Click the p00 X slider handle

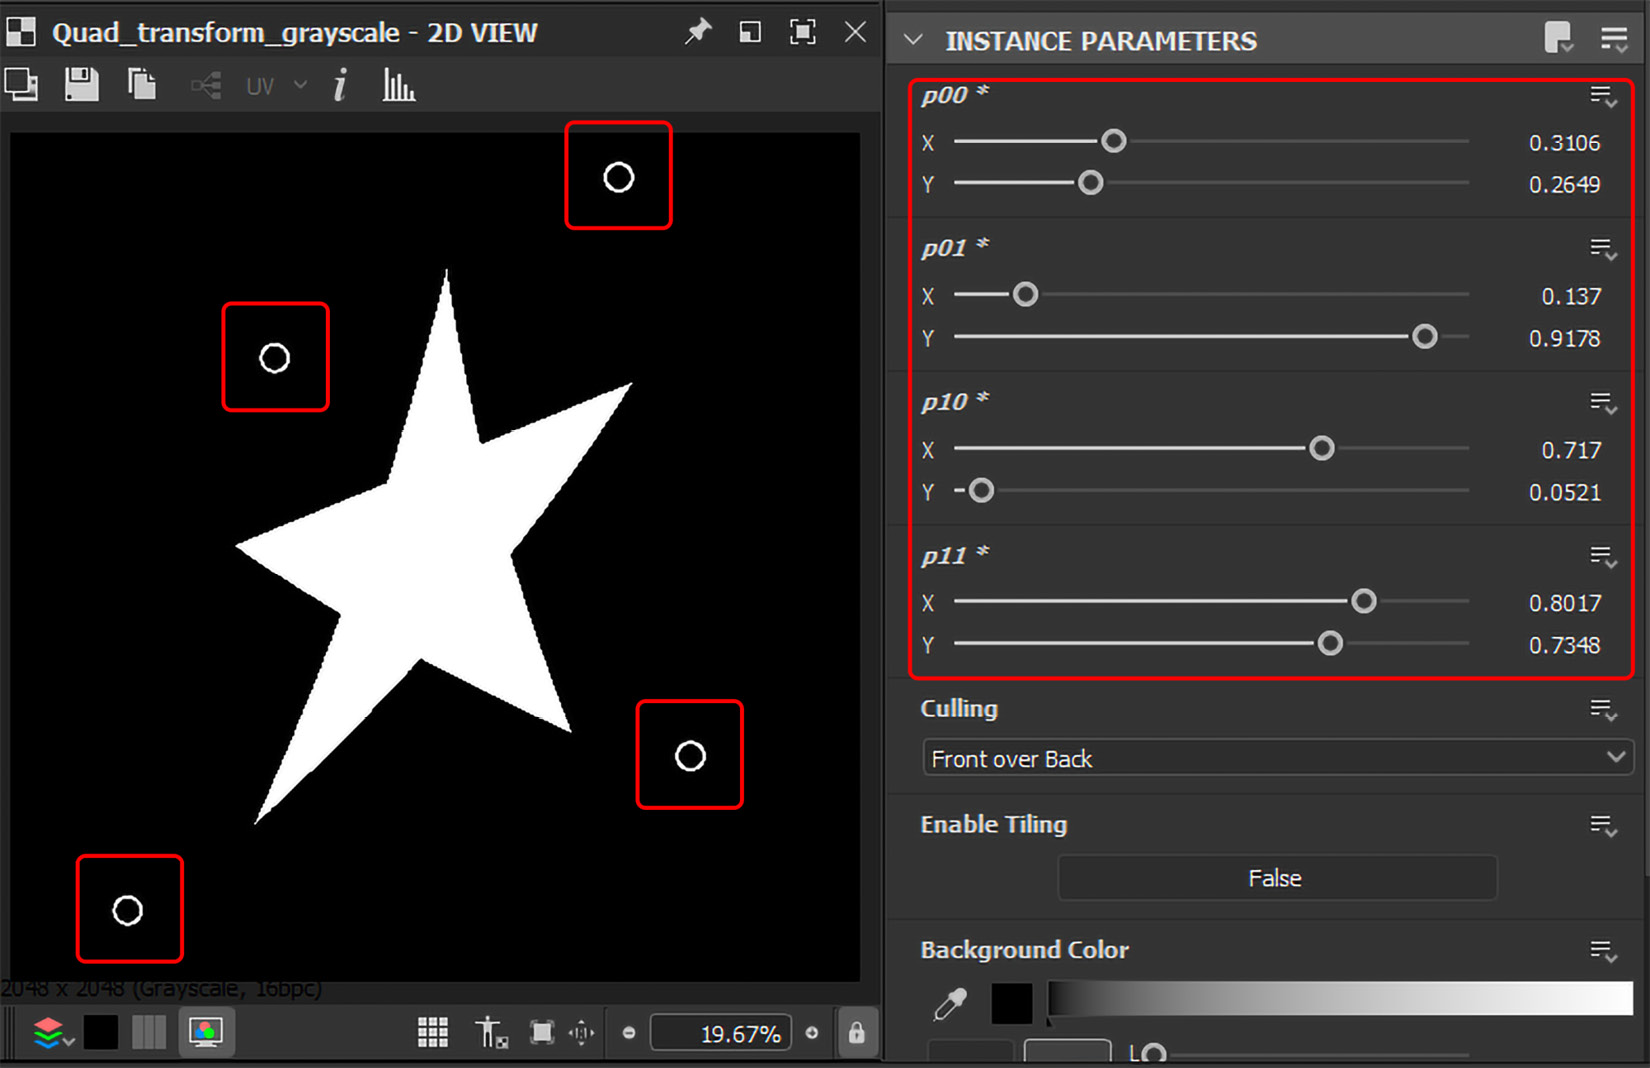pos(1113,142)
